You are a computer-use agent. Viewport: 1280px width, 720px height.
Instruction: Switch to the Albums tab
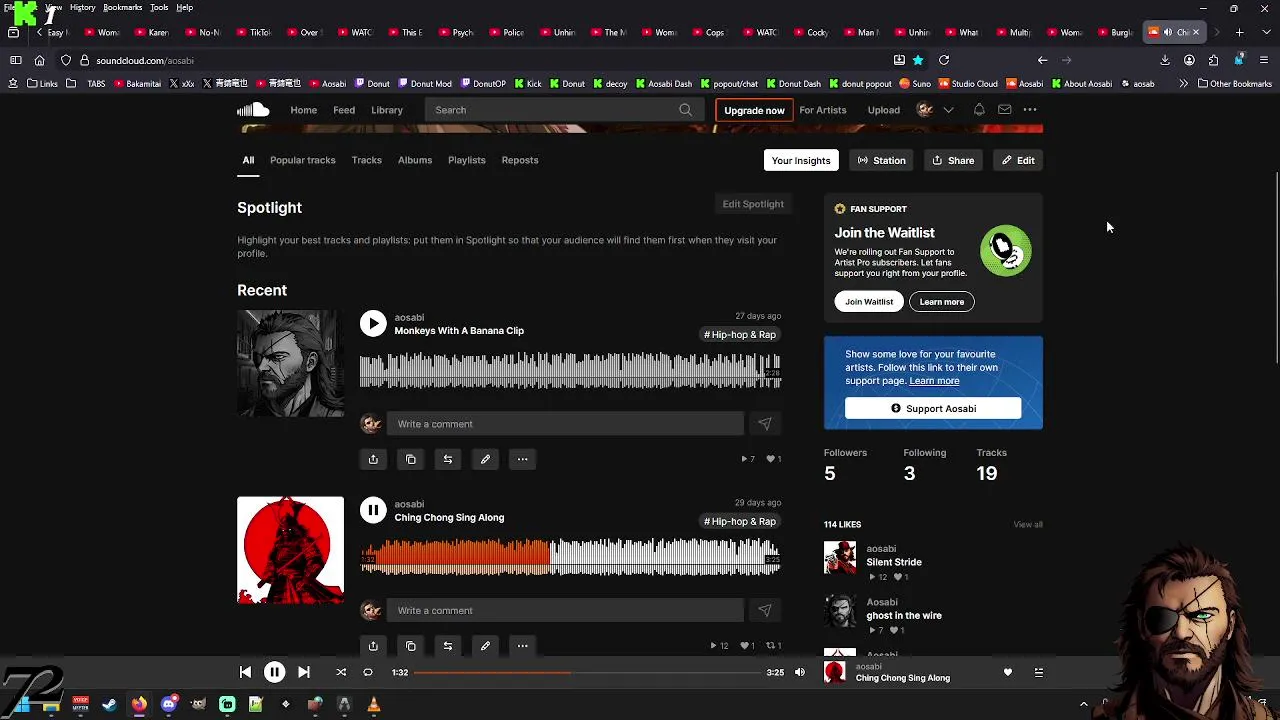415,160
